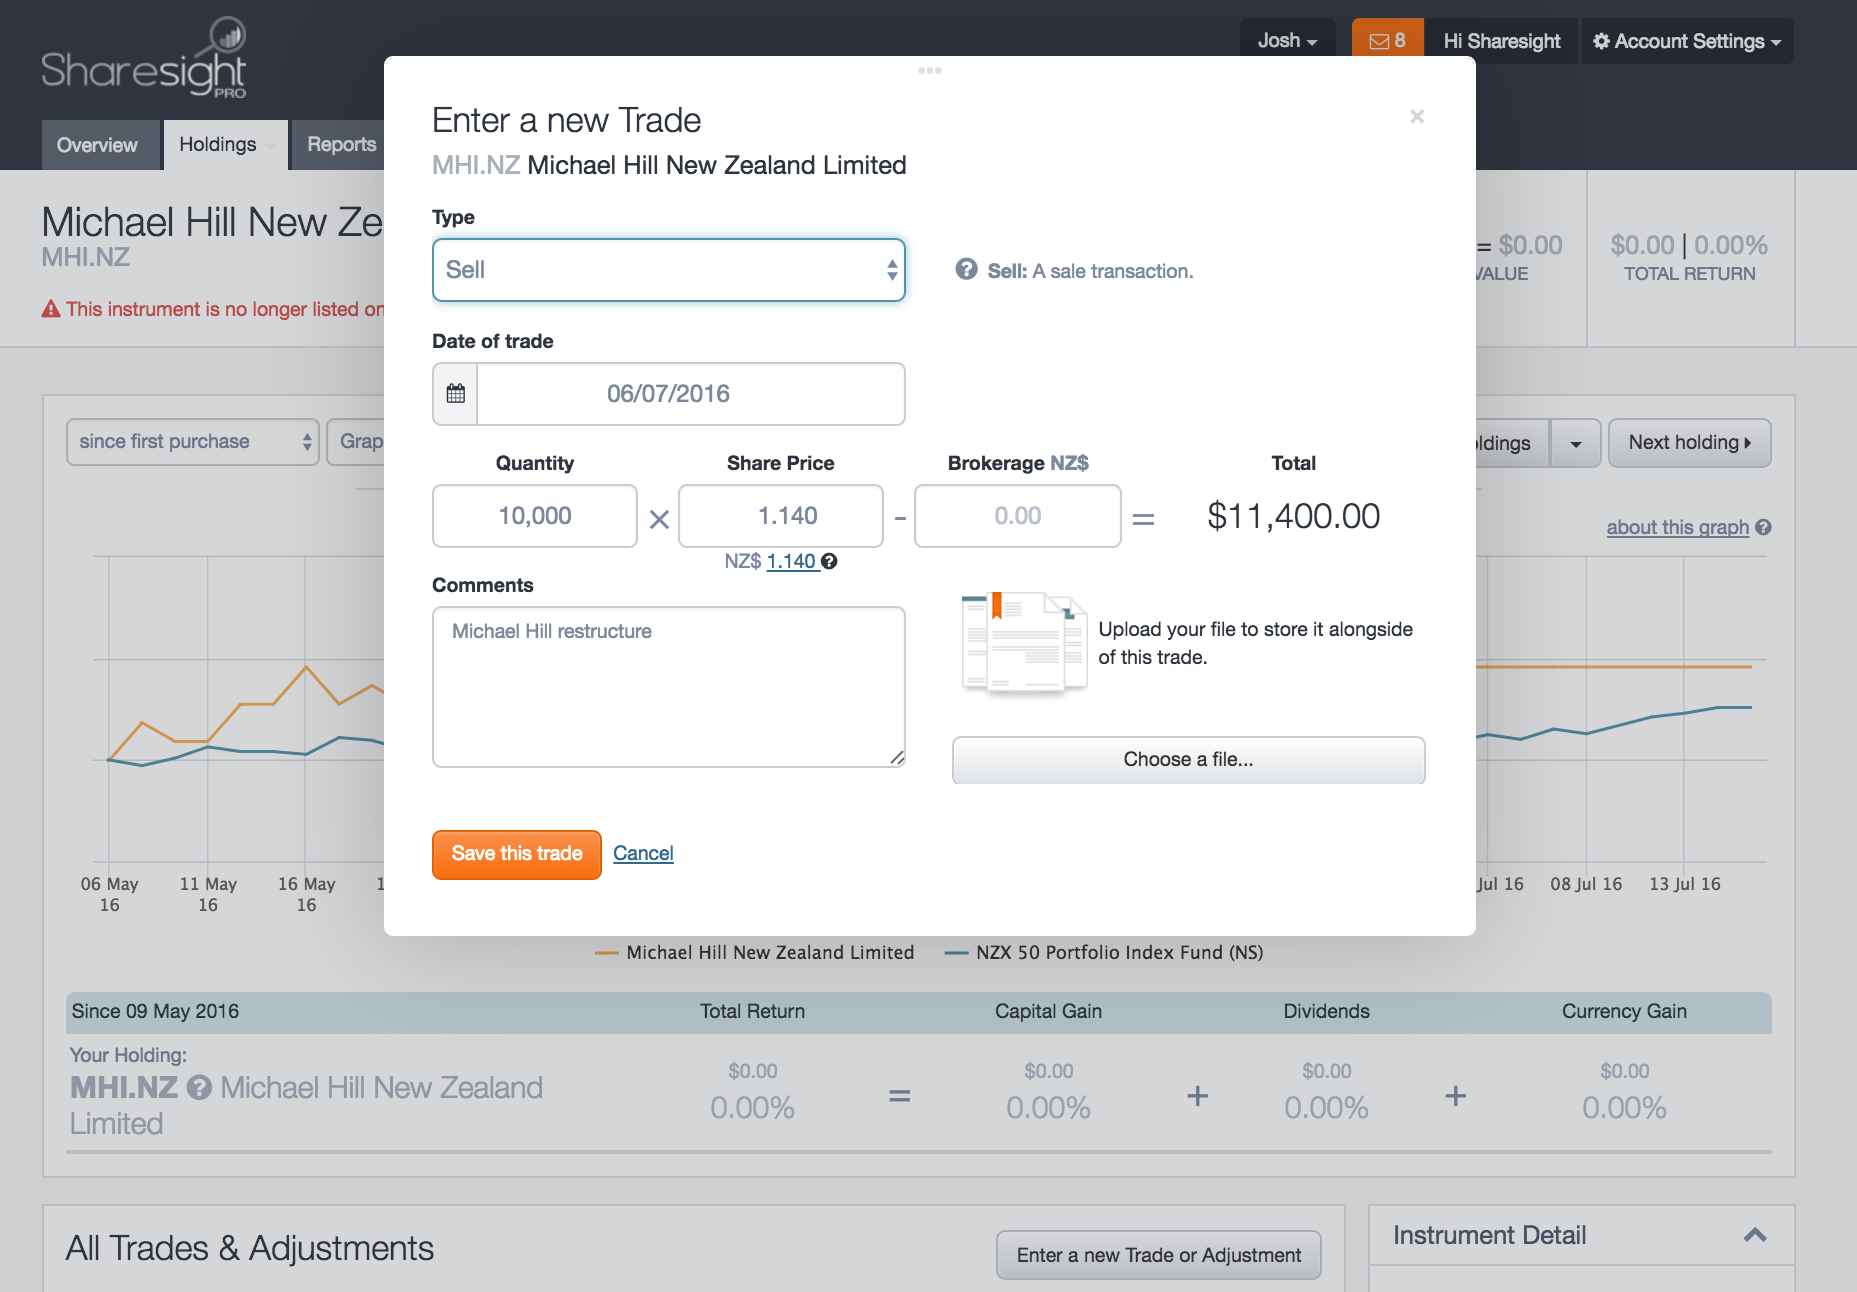Click Save this trade
Viewport: 1857px width, 1292px height.
pos(516,854)
